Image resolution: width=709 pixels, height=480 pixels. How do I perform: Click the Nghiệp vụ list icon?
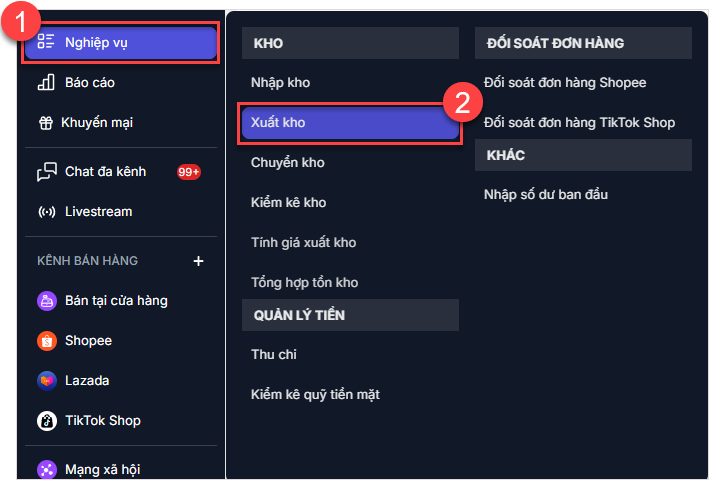pos(45,42)
